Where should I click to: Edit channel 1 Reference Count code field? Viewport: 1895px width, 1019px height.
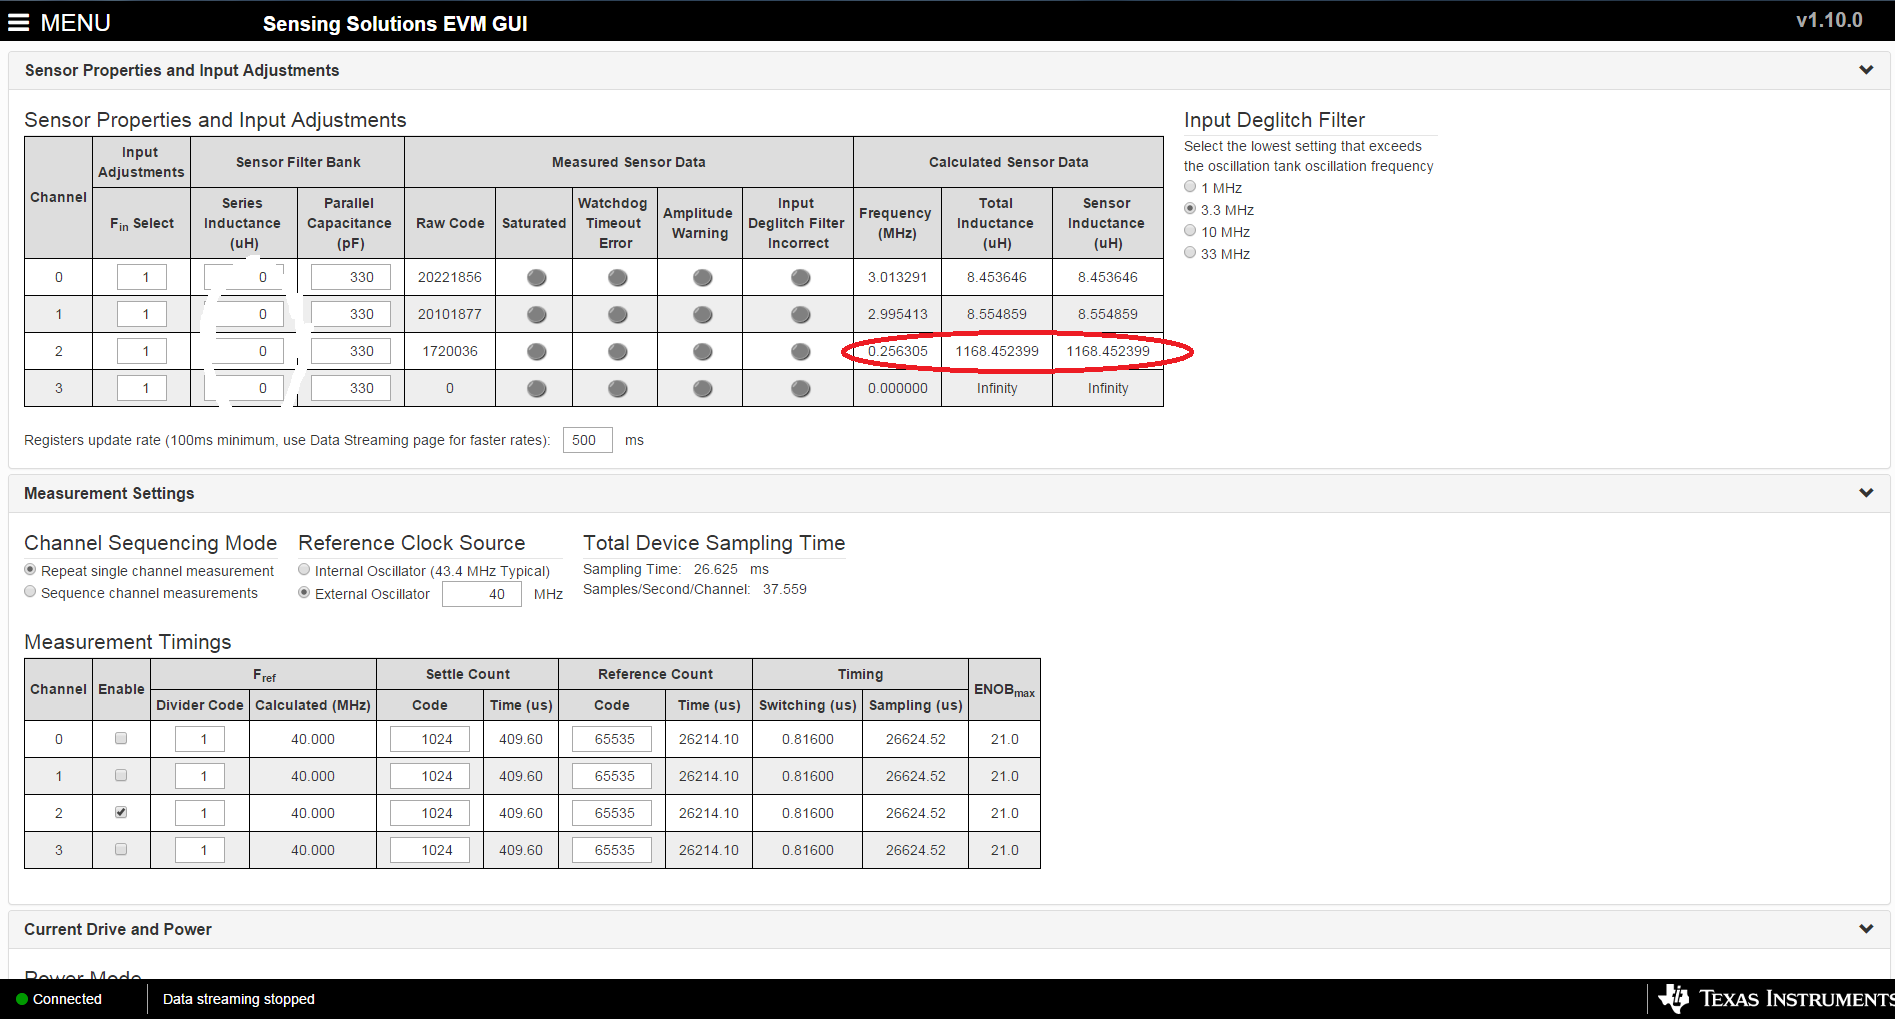[612, 776]
